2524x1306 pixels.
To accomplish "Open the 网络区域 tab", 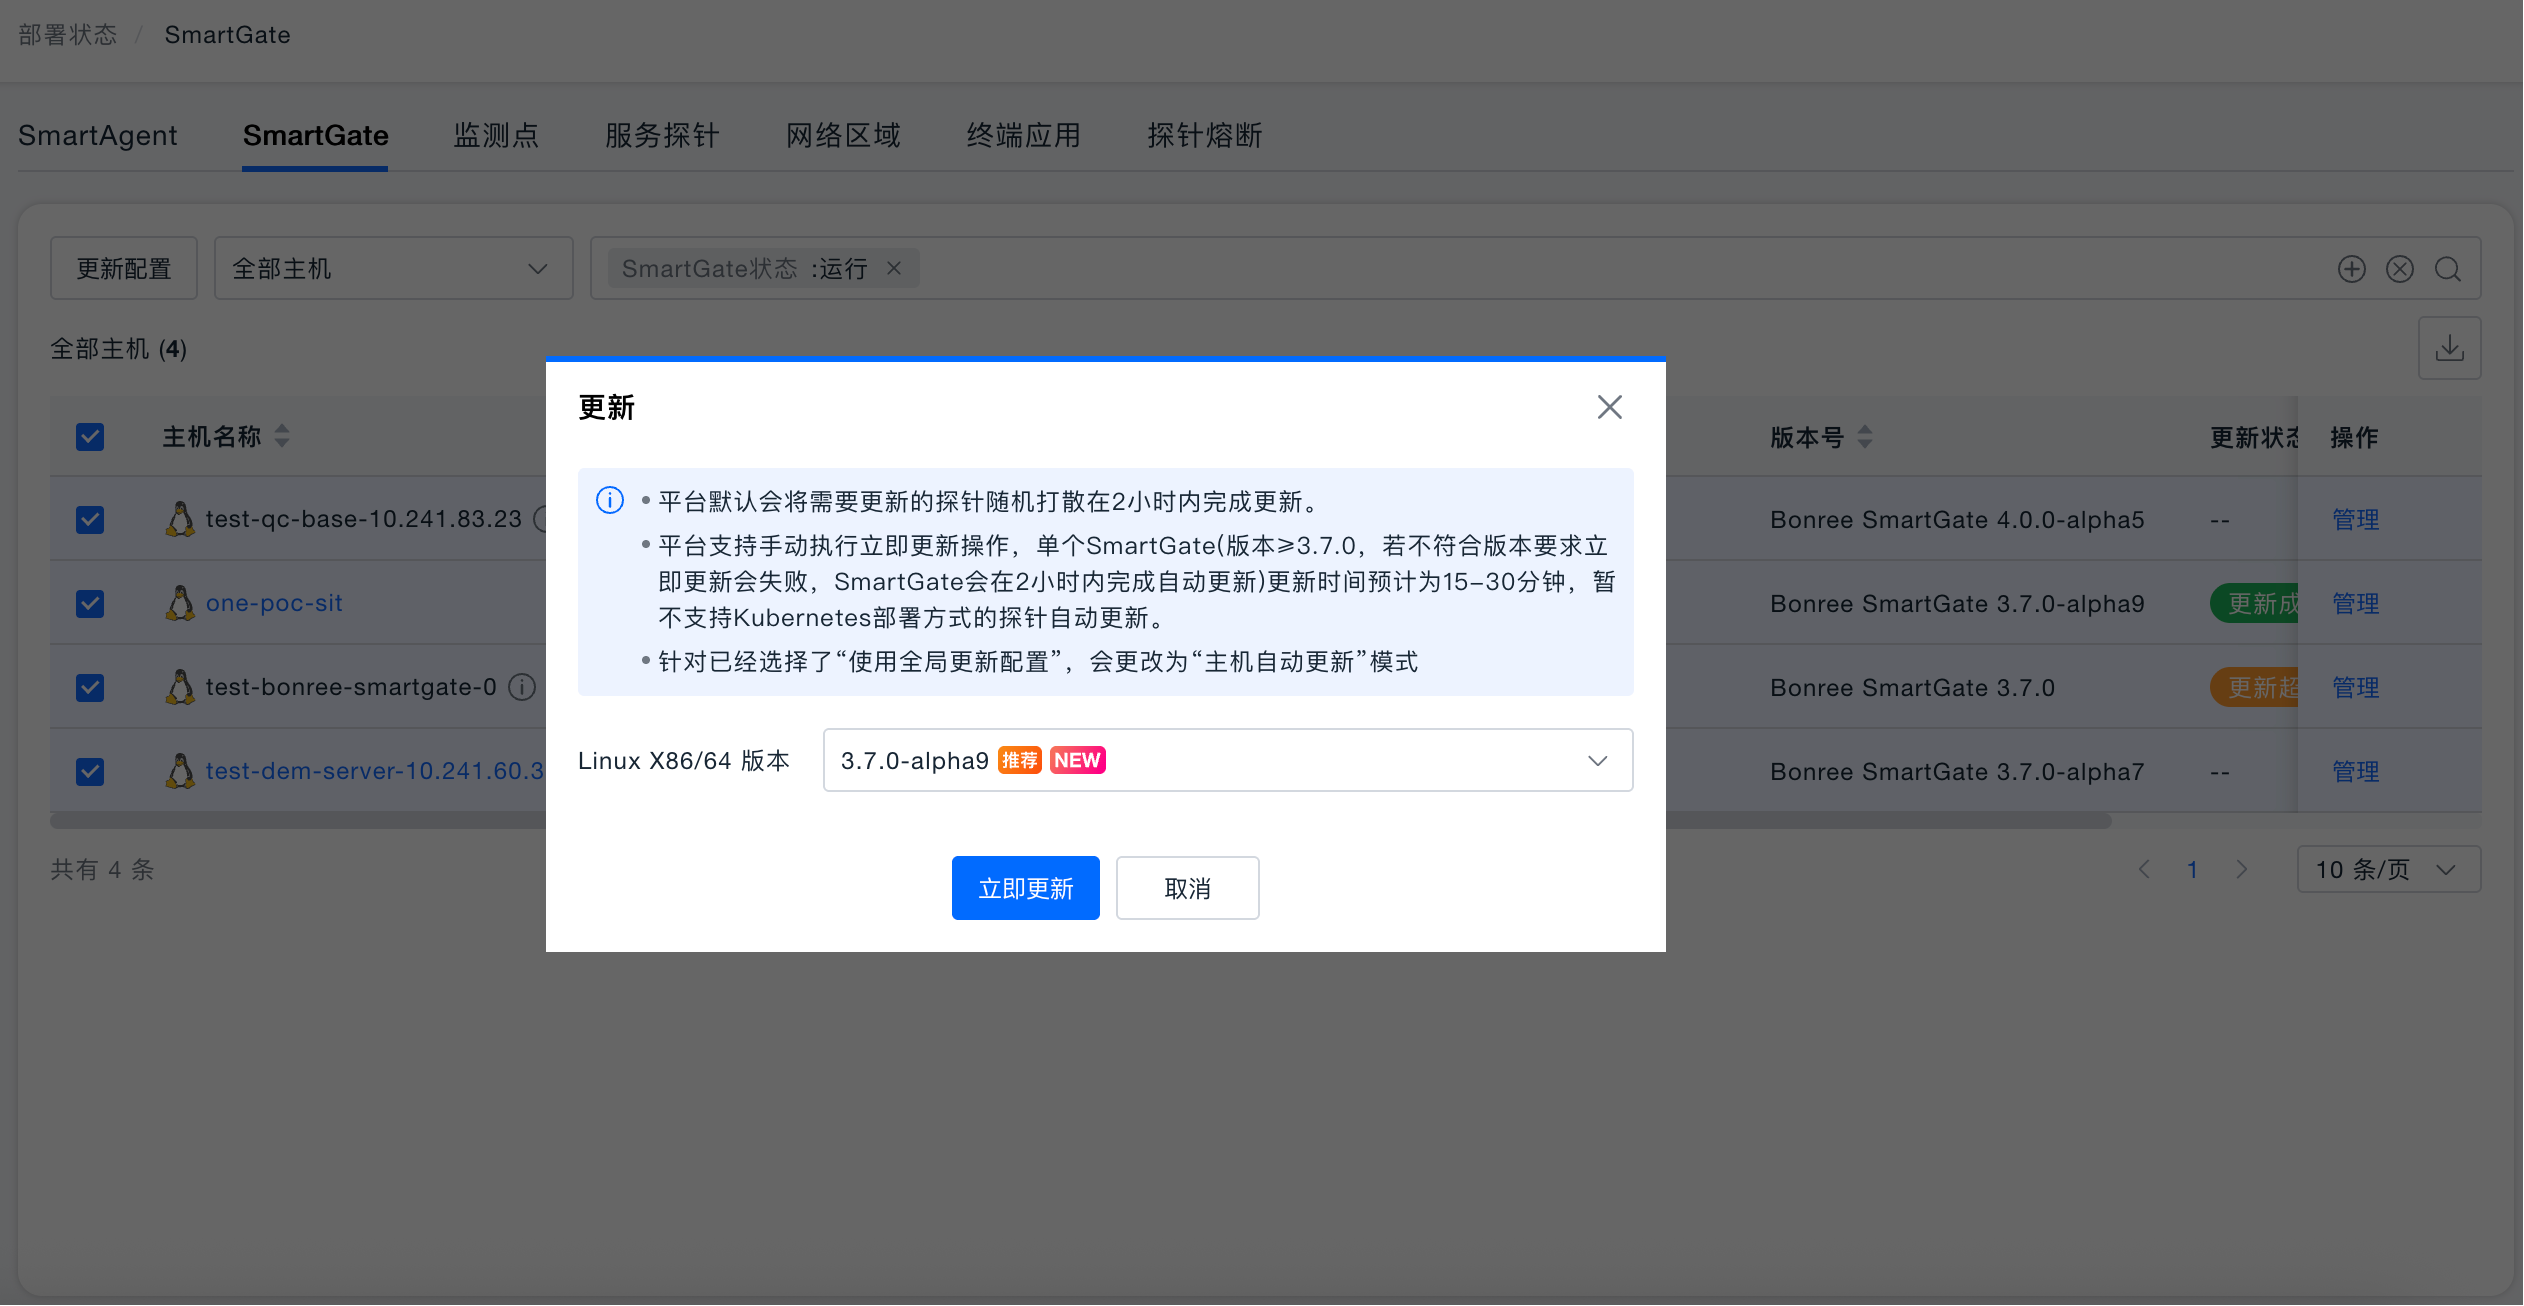I will pos(843,135).
